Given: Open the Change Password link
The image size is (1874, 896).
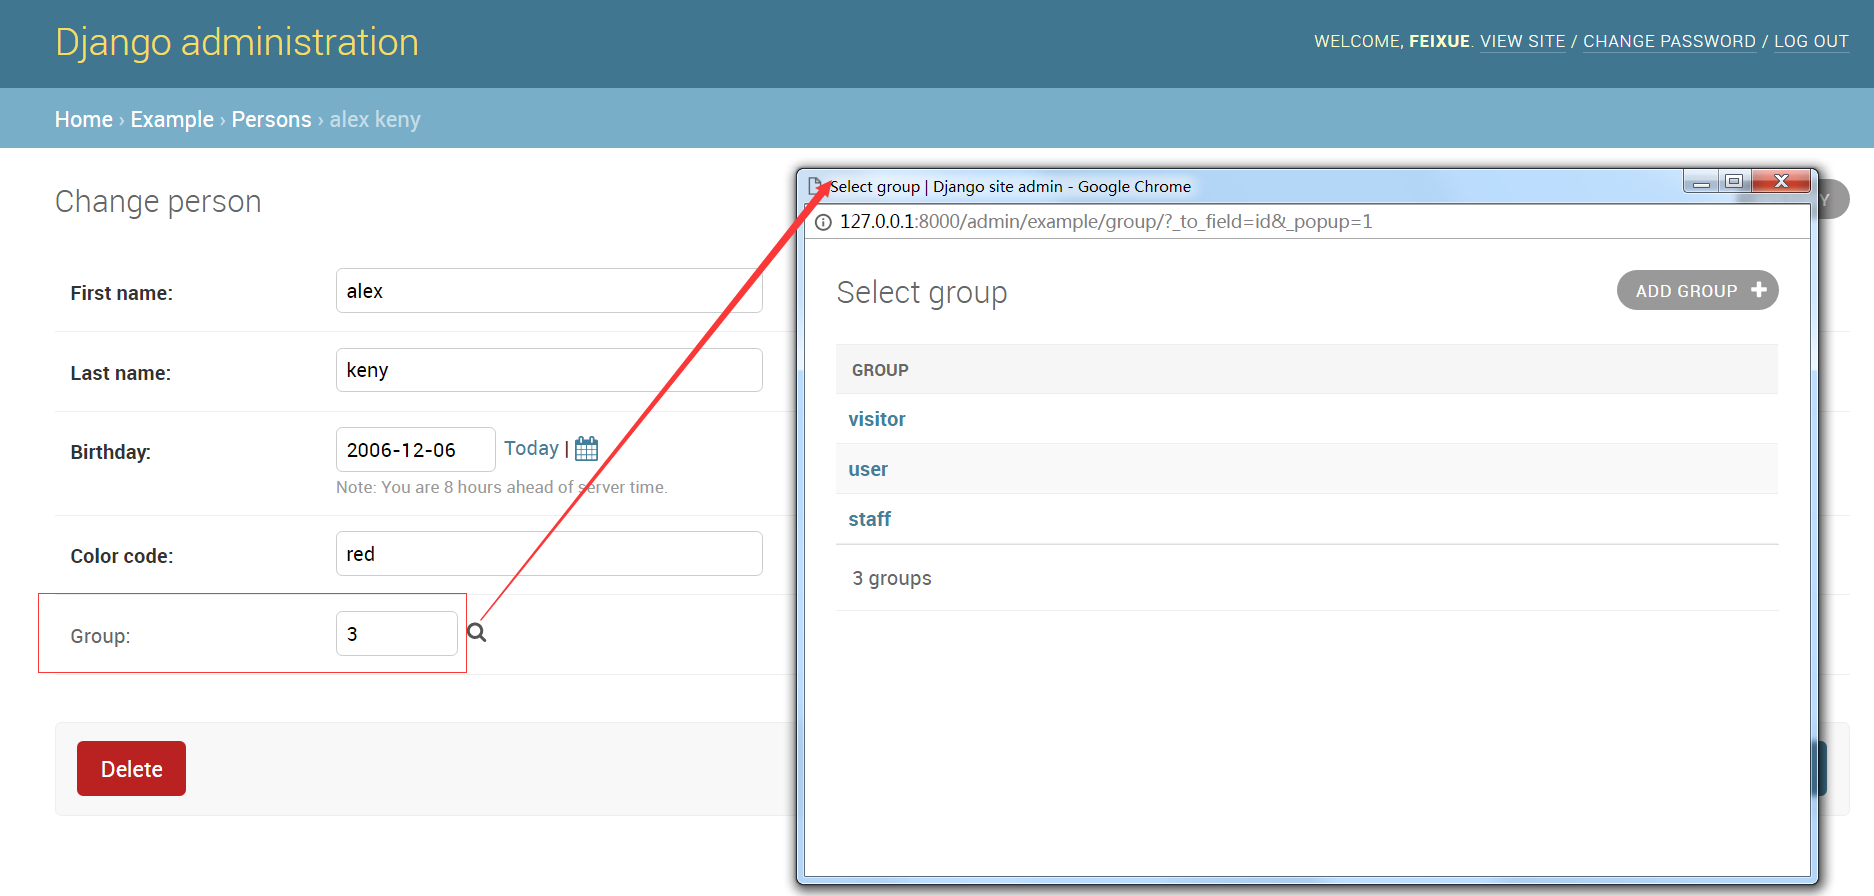Looking at the screenshot, I should tap(1669, 41).
